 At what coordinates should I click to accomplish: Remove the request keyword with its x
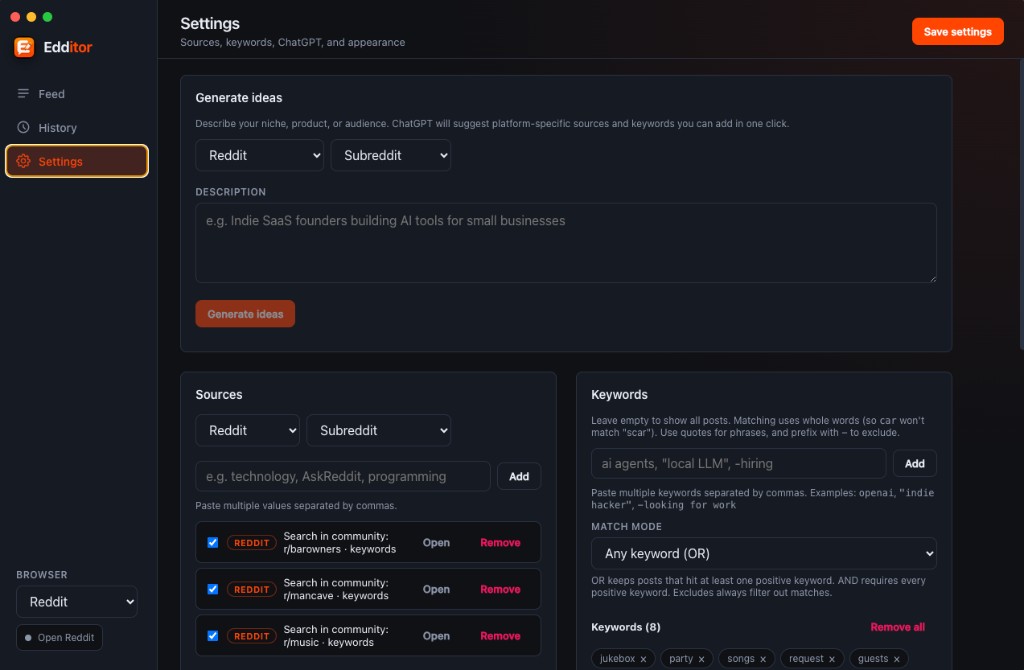[832, 659]
